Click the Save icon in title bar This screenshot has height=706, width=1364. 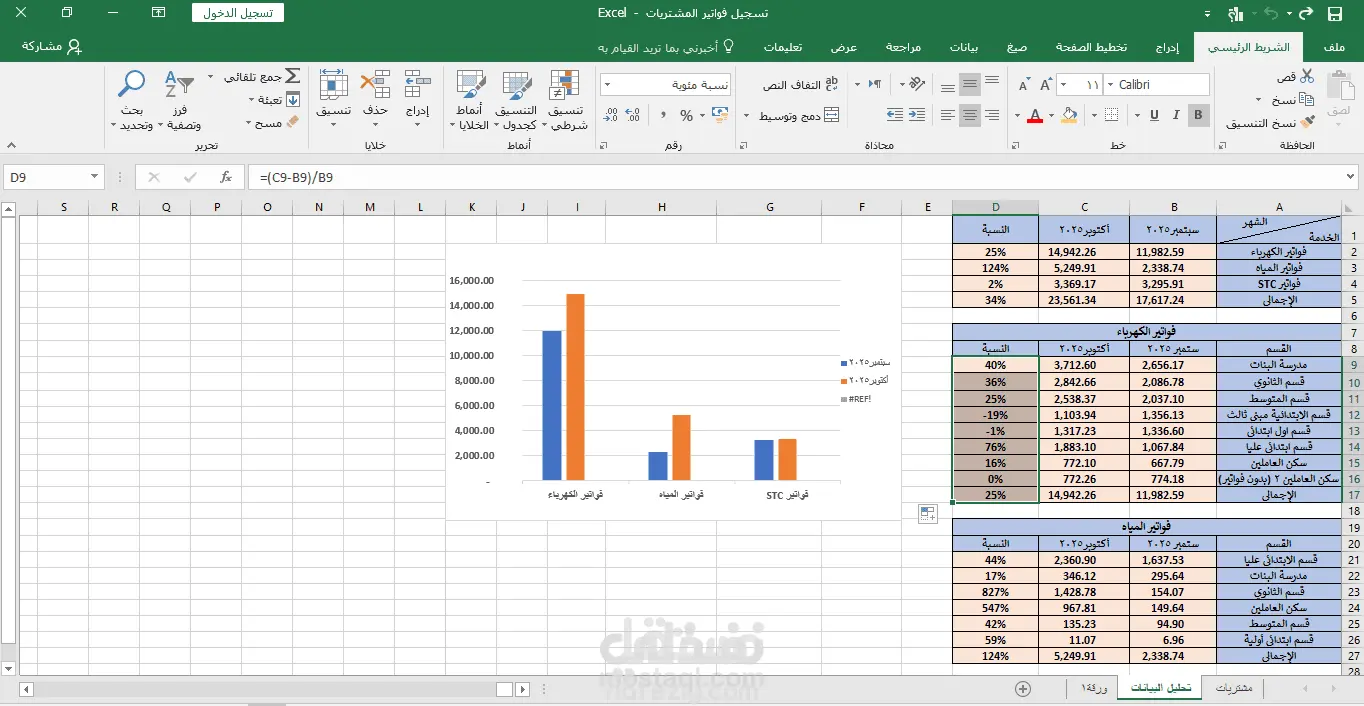tap(1335, 13)
